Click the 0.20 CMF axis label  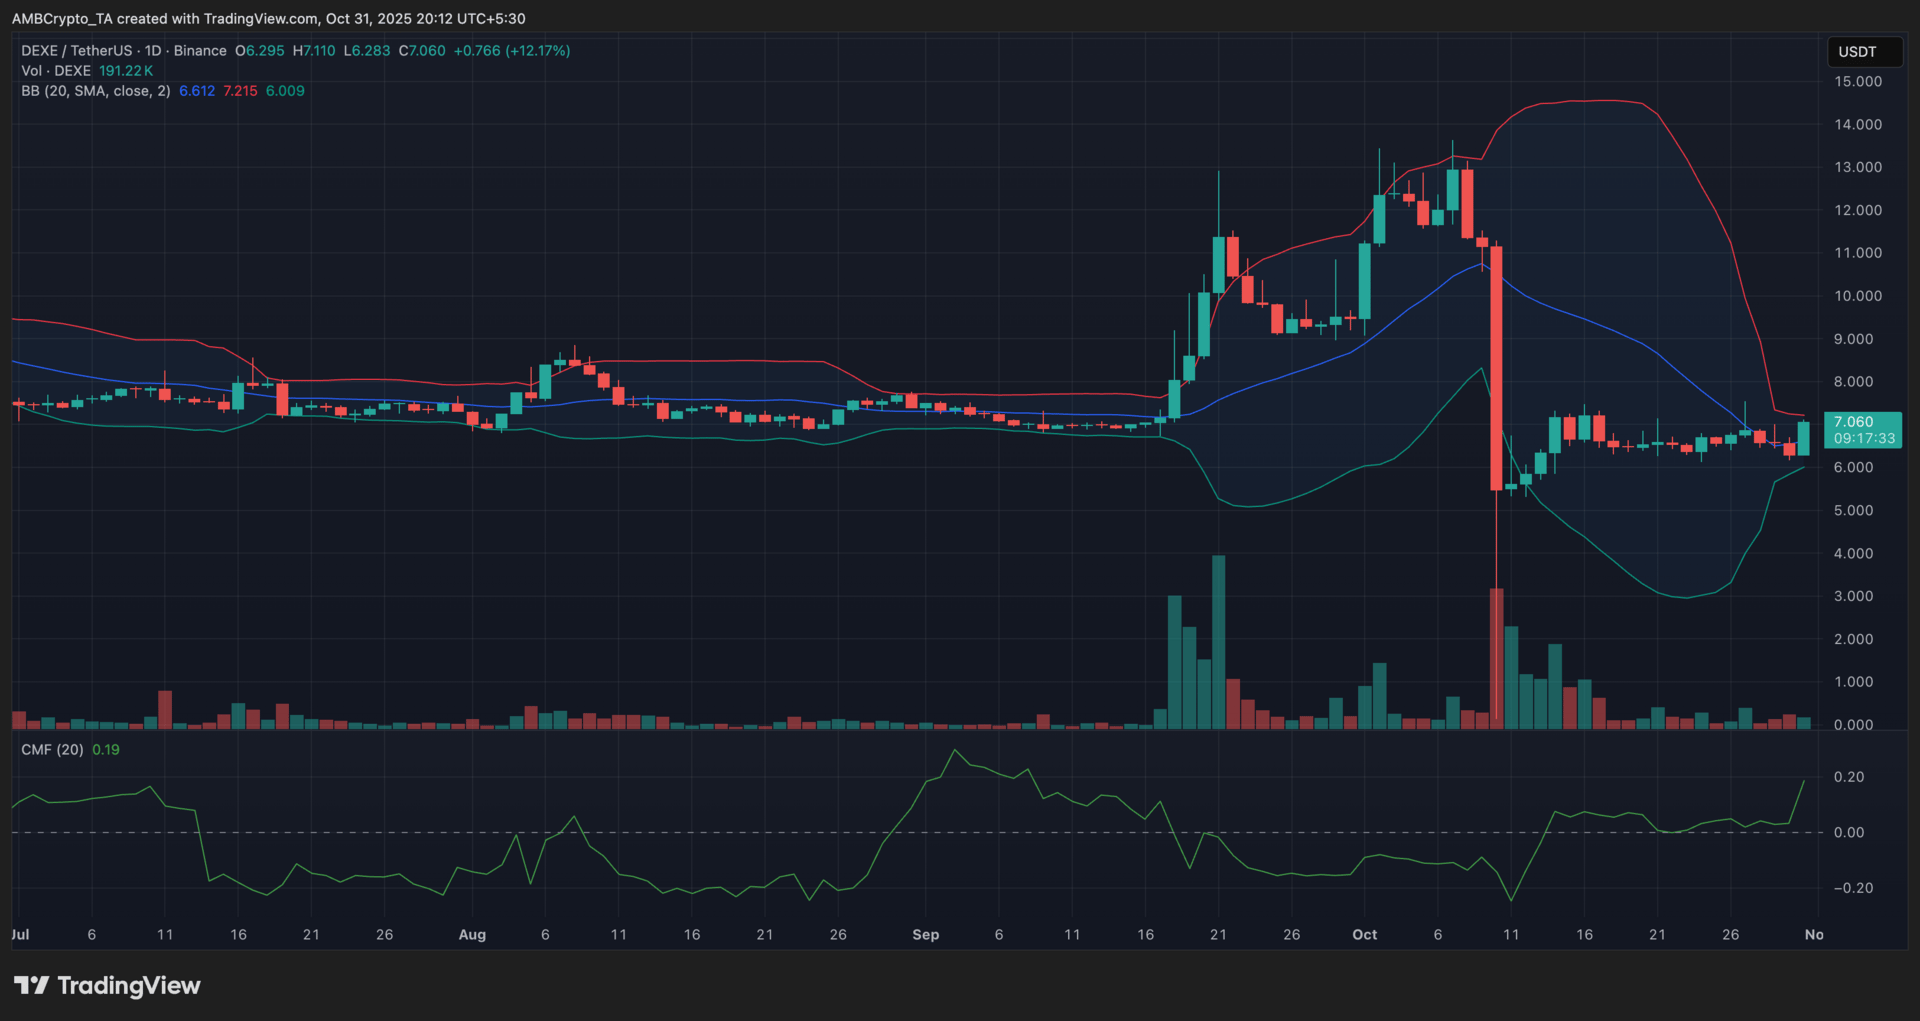1850,777
